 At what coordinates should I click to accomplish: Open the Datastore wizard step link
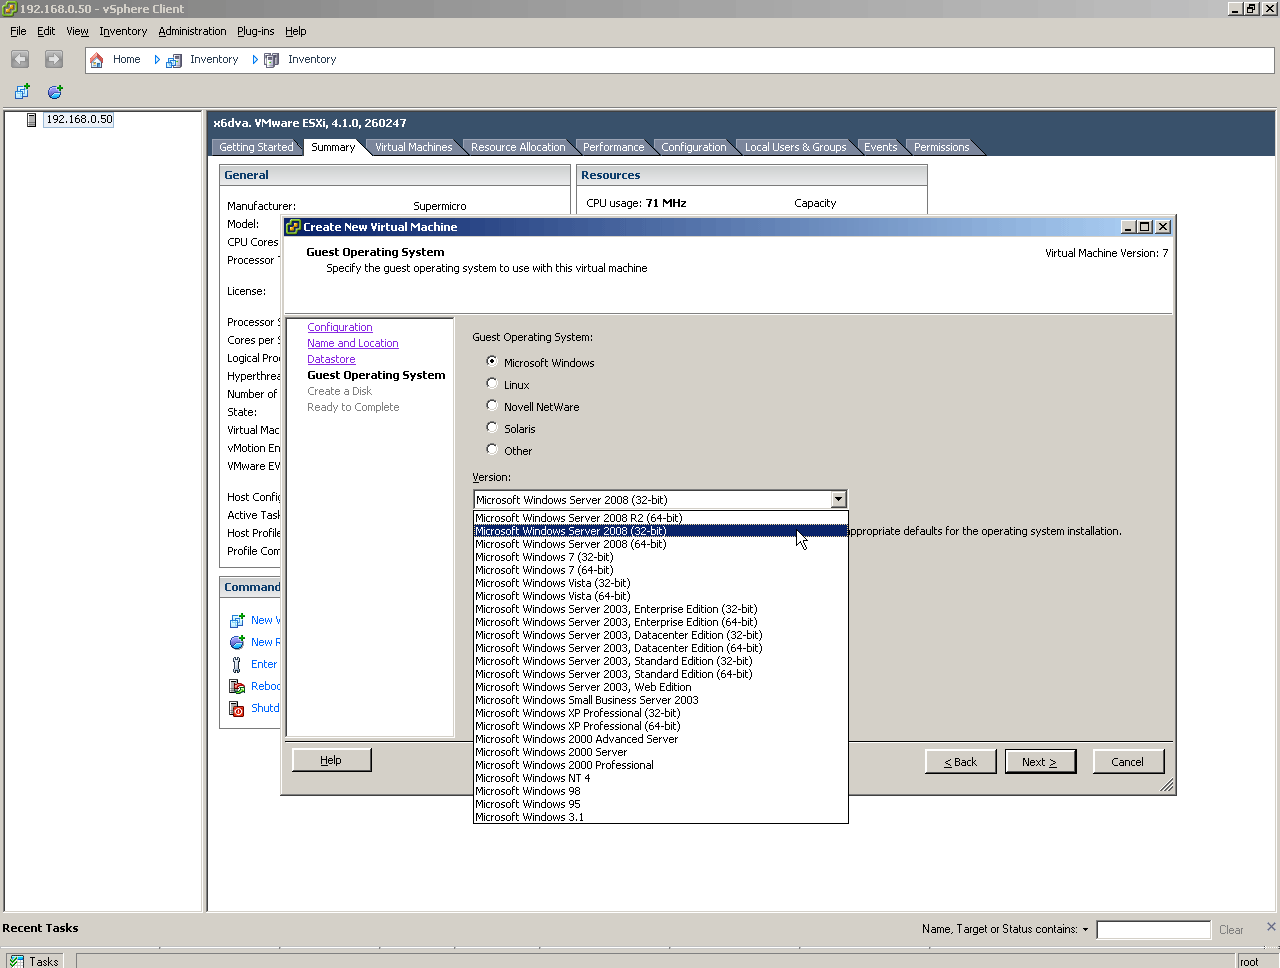click(x=331, y=359)
